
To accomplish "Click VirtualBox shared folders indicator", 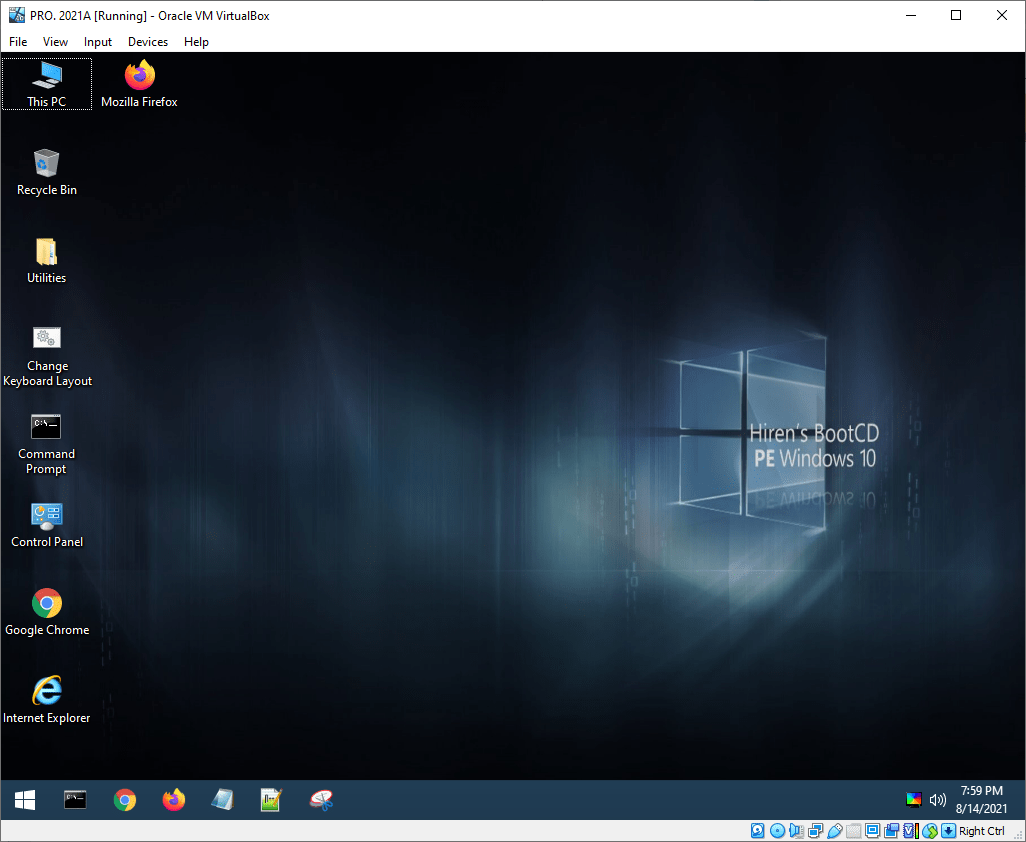I will (x=853, y=831).
